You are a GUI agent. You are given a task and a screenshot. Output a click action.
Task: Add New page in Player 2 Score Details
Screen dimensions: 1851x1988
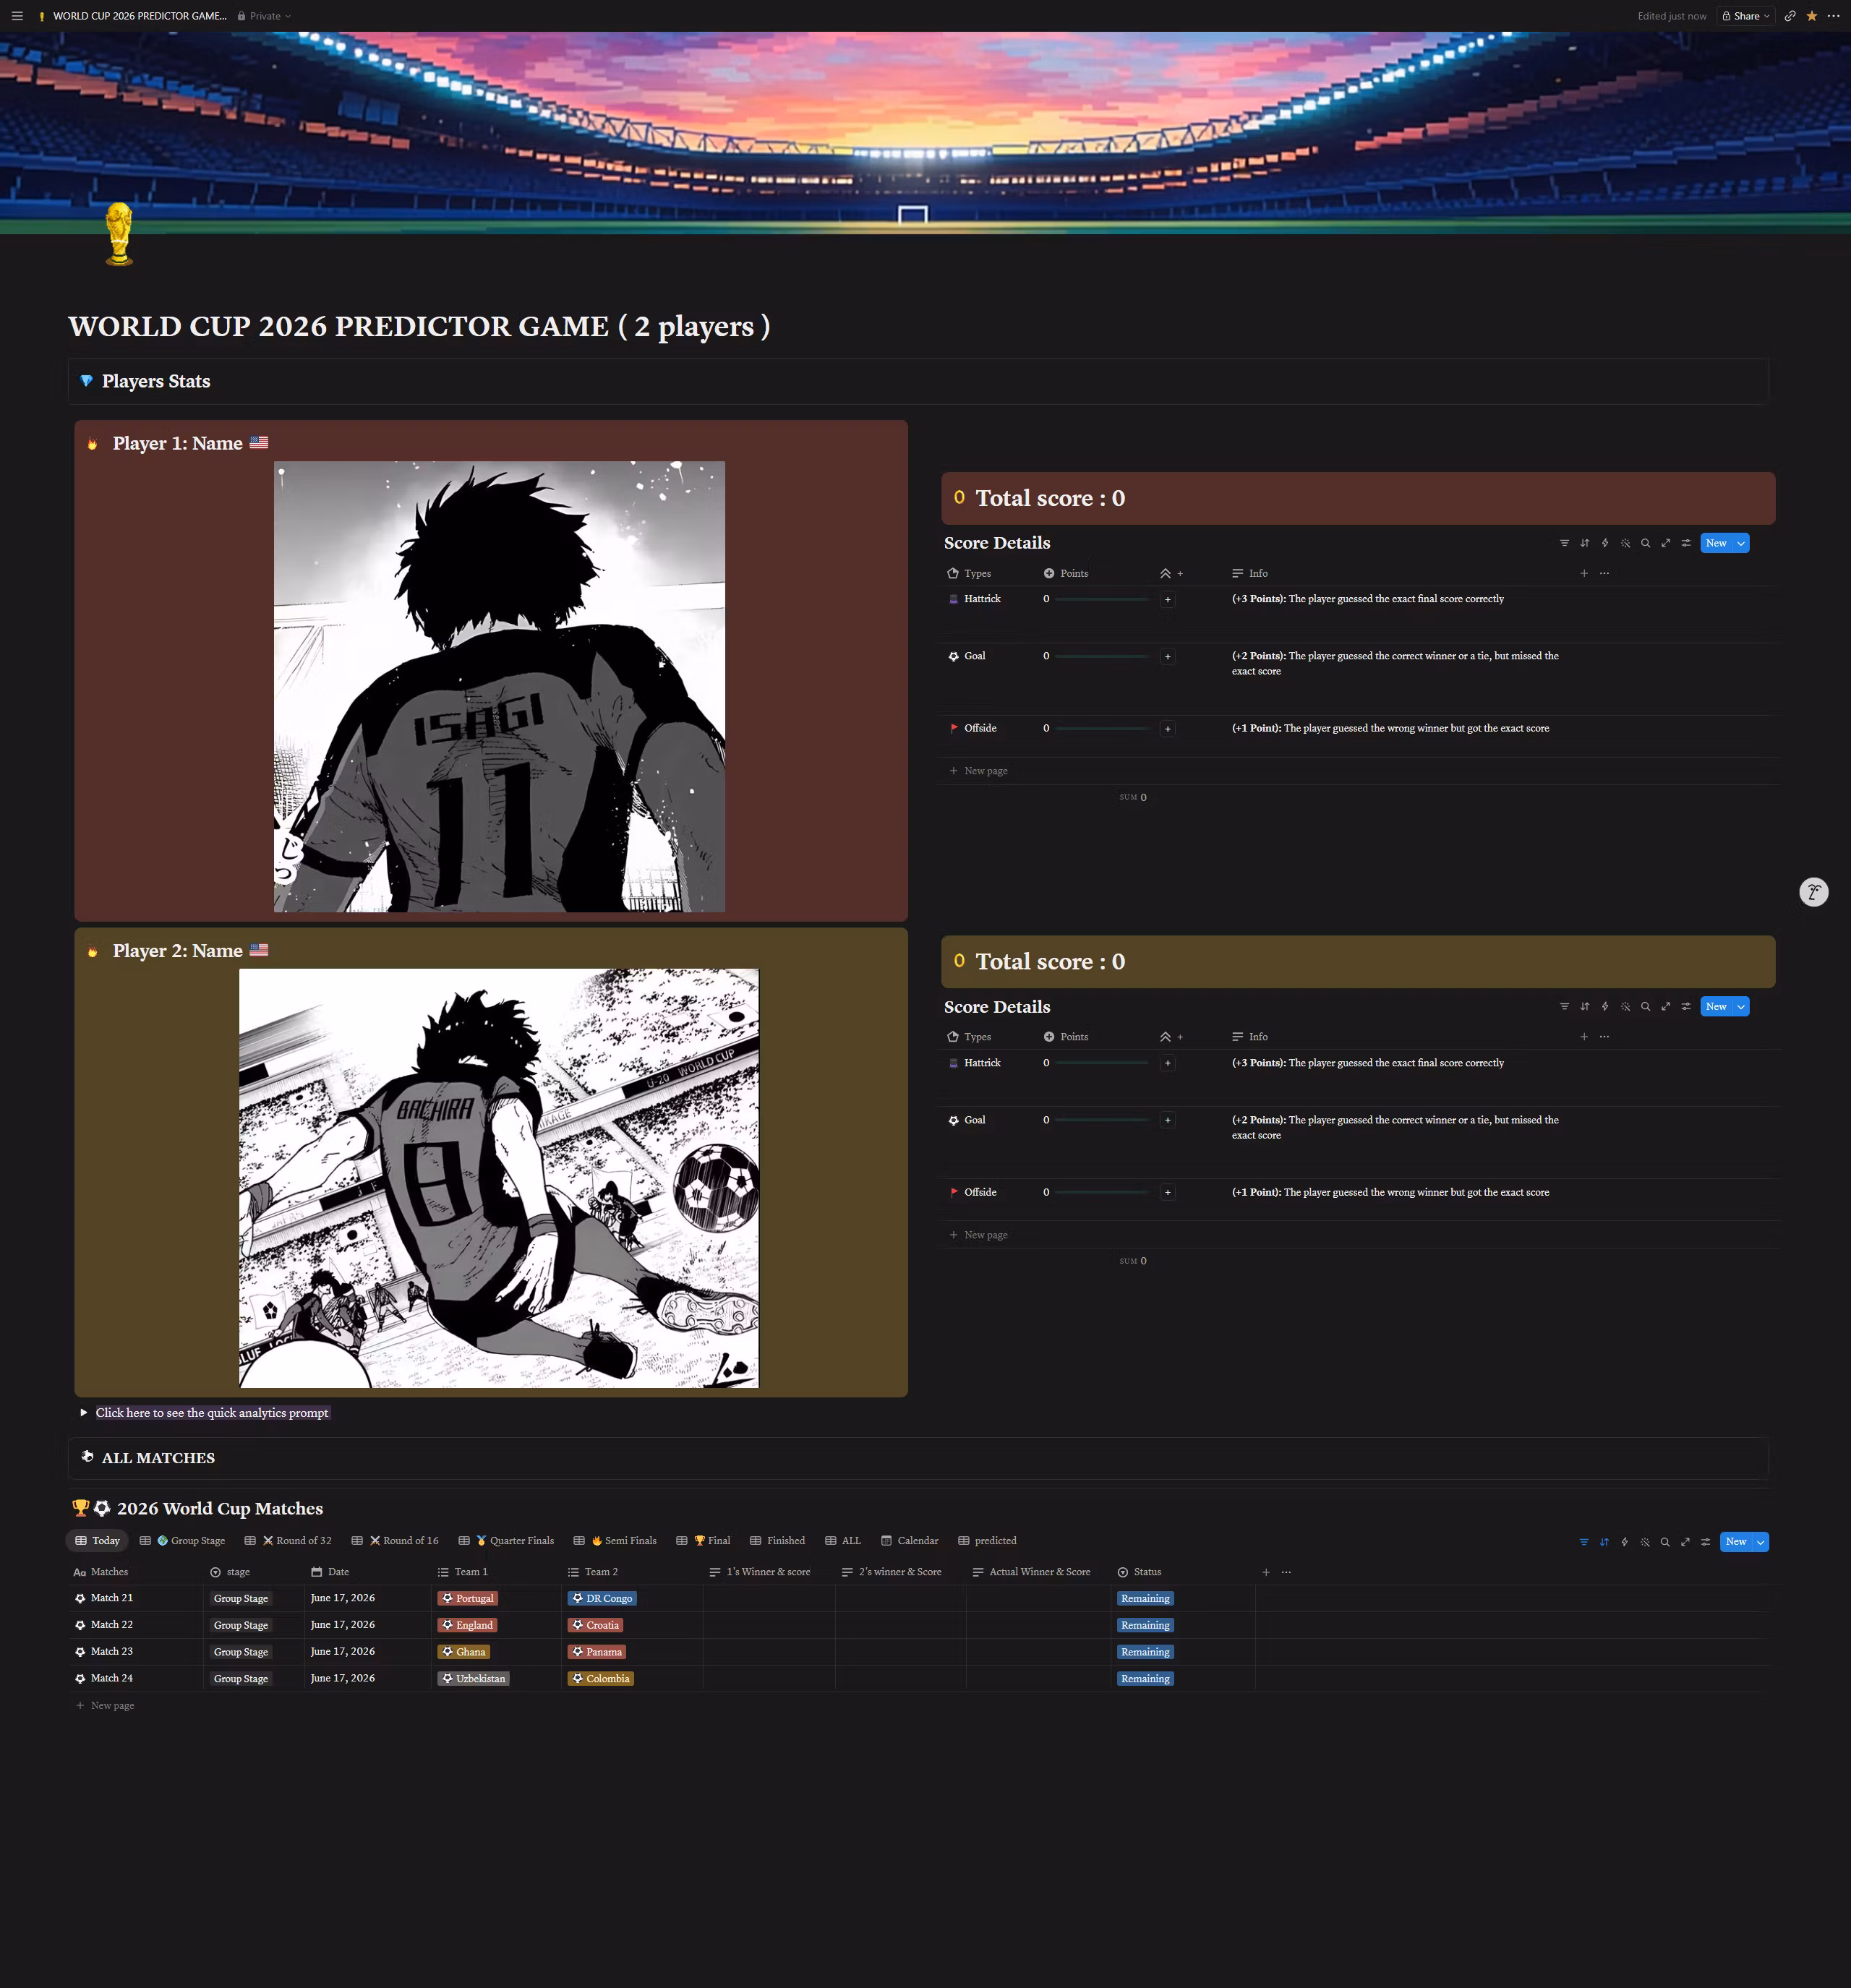pos(979,1235)
